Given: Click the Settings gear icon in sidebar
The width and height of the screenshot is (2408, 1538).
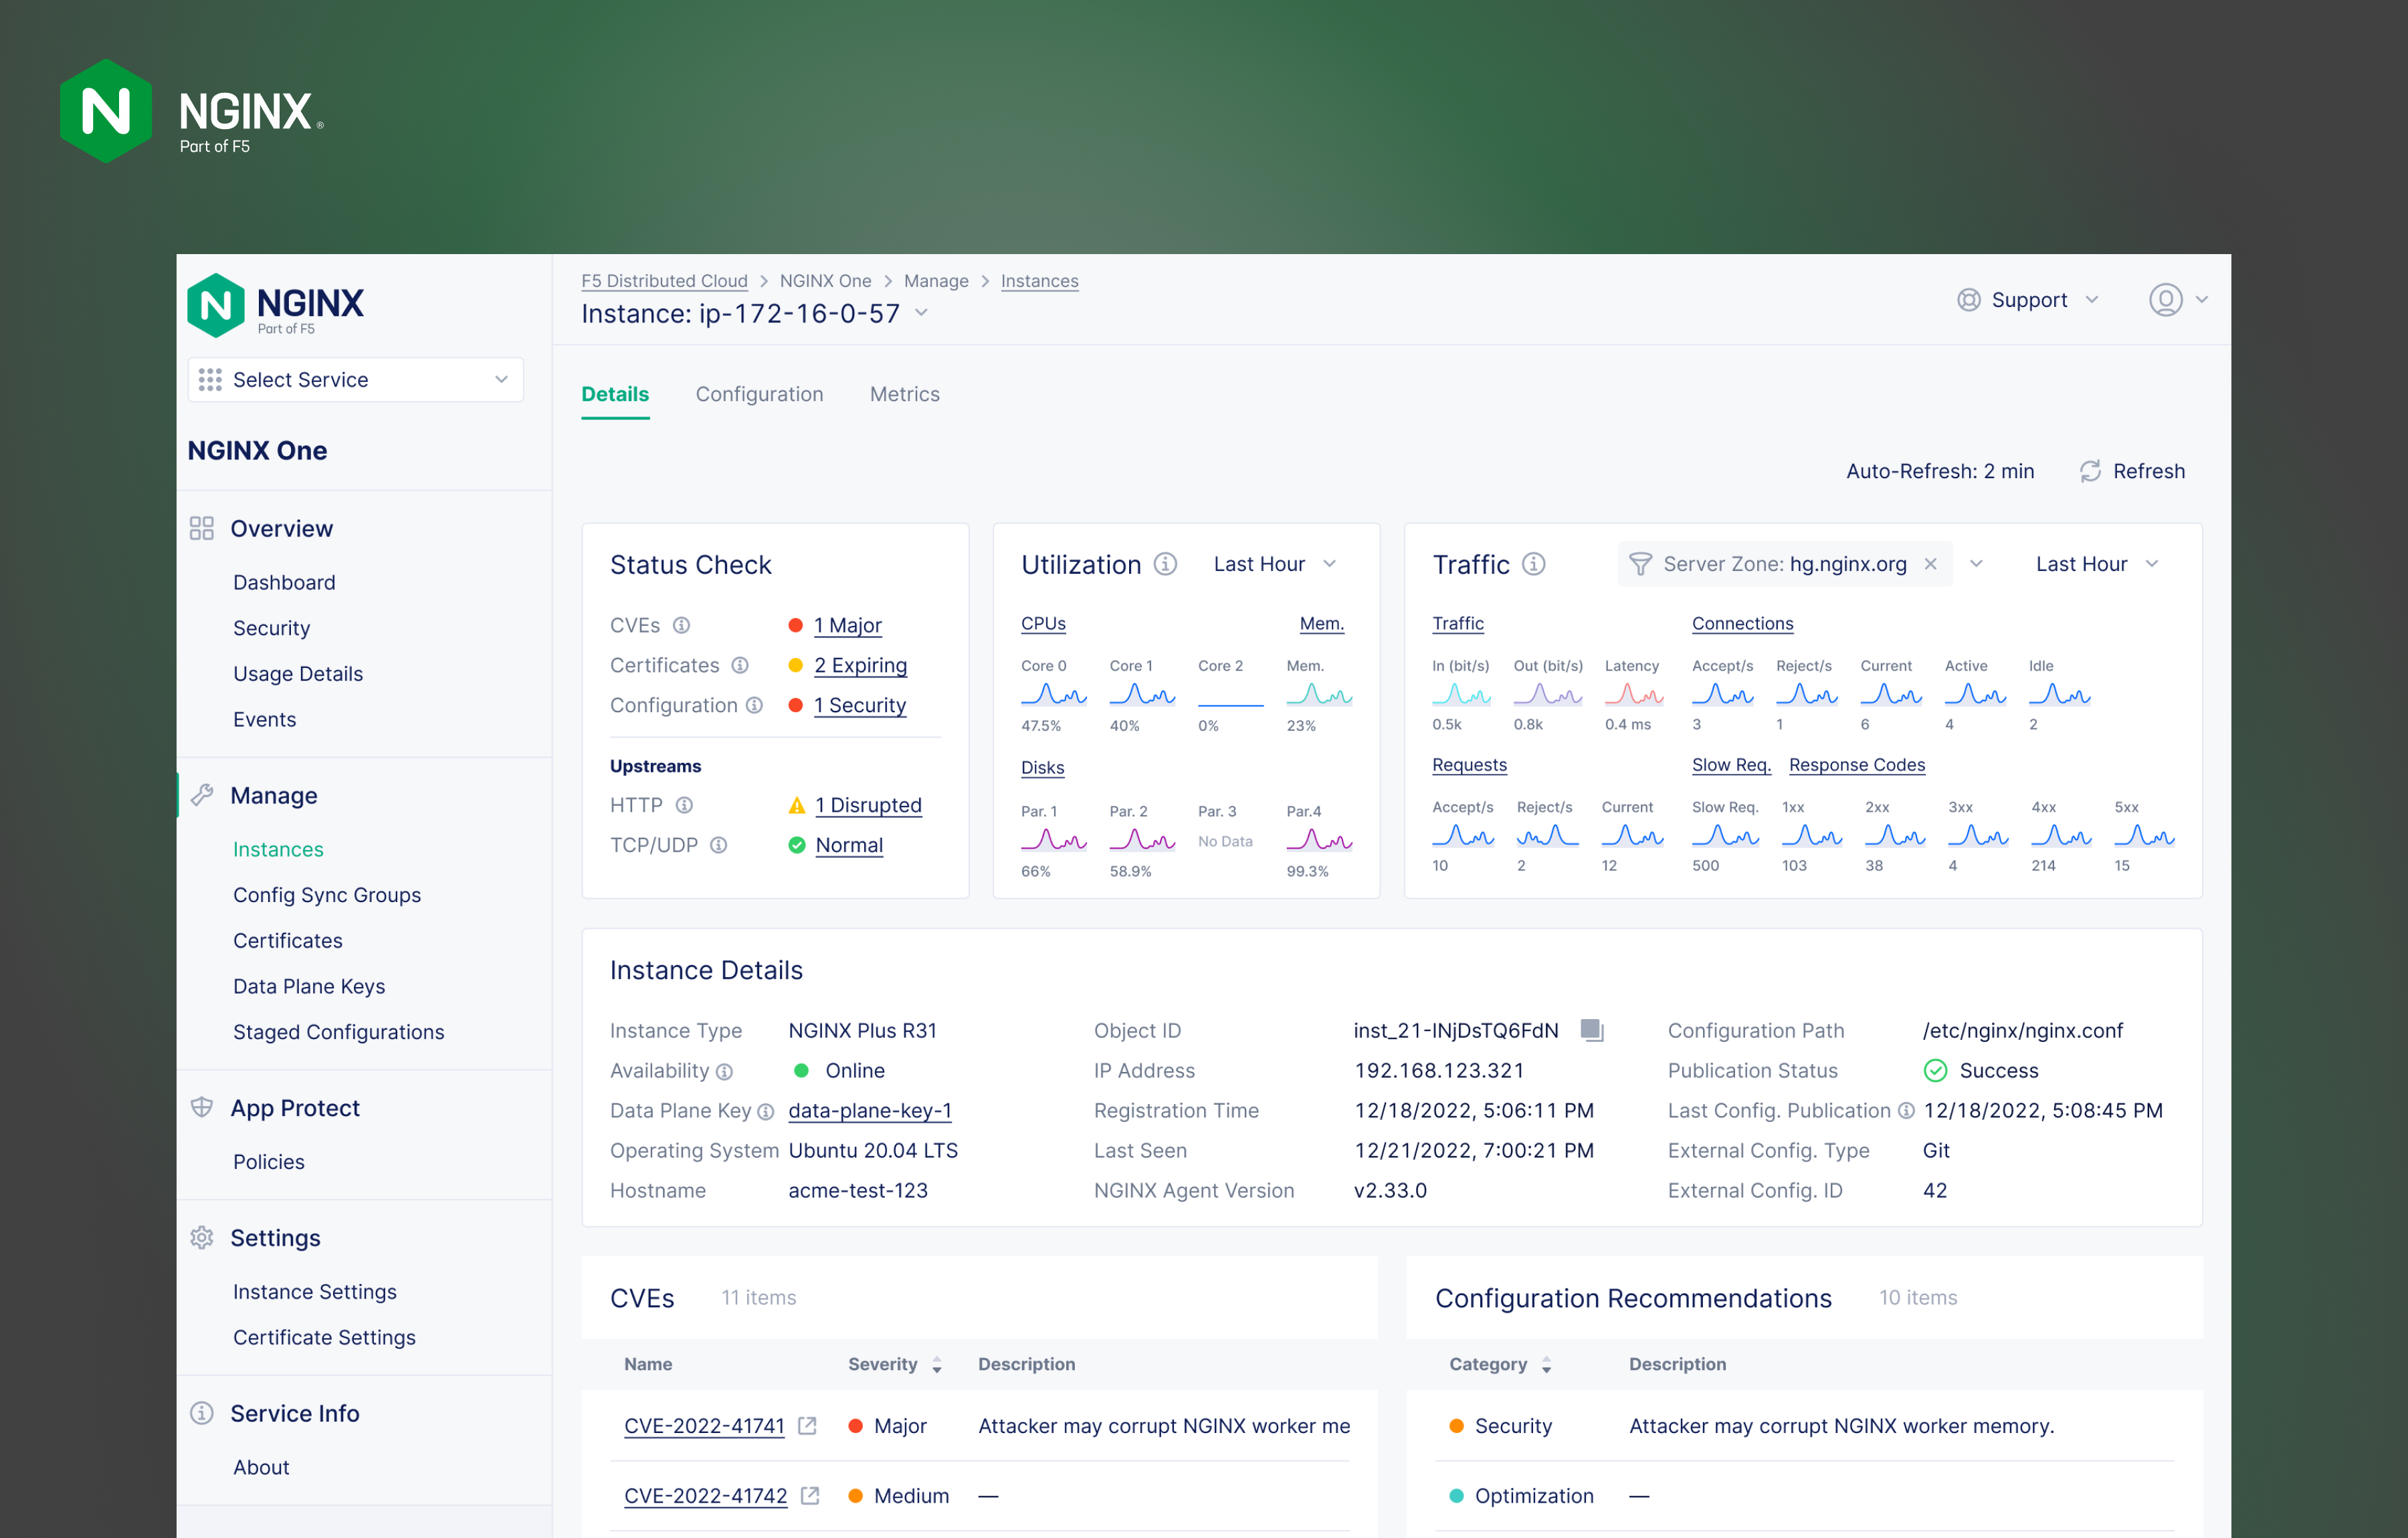Looking at the screenshot, I should [x=203, y=1237].
